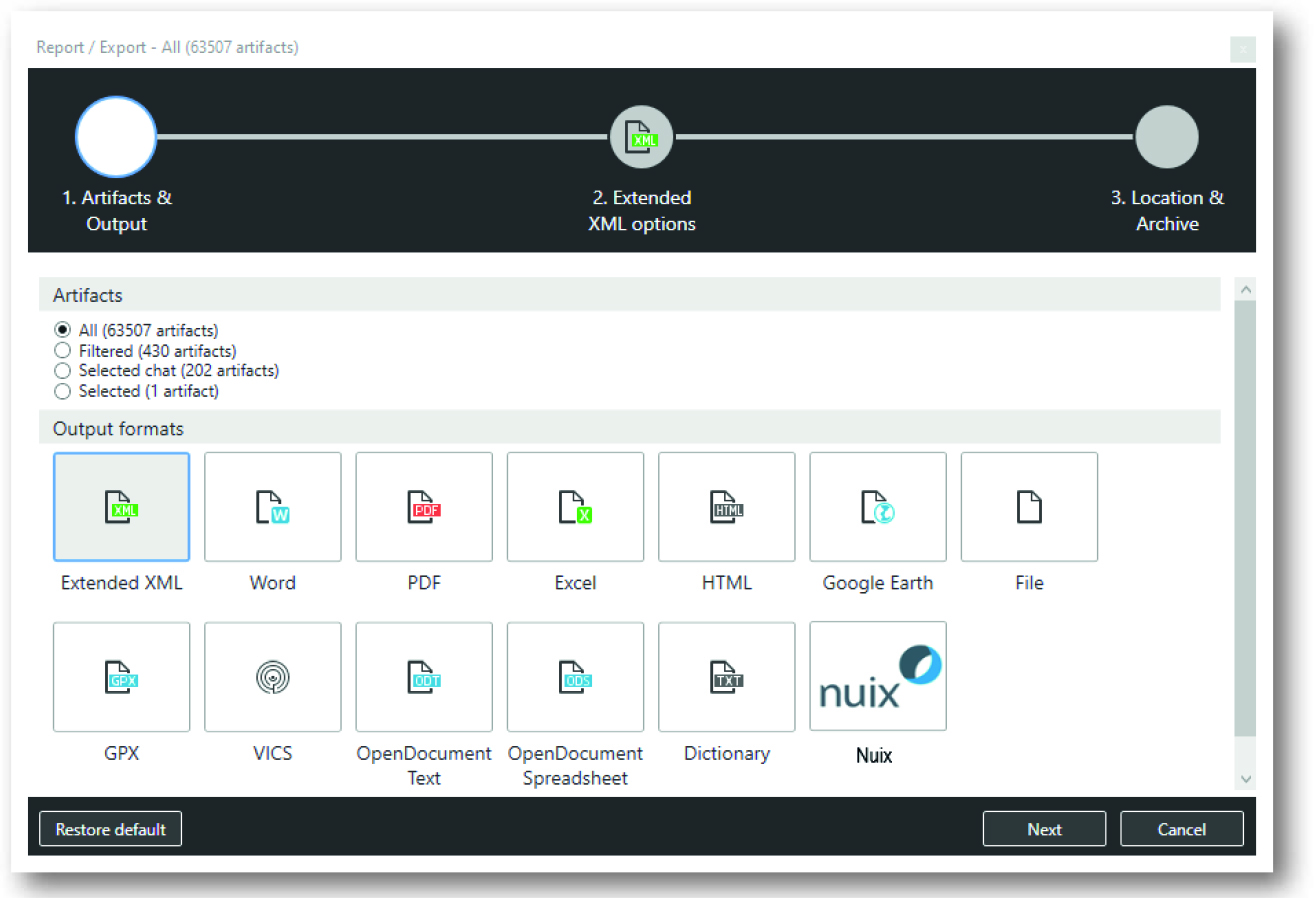The height and width of the screenshot is (898, 1314).
Task: Choose the Nuix export format
Action: [877, 676]
